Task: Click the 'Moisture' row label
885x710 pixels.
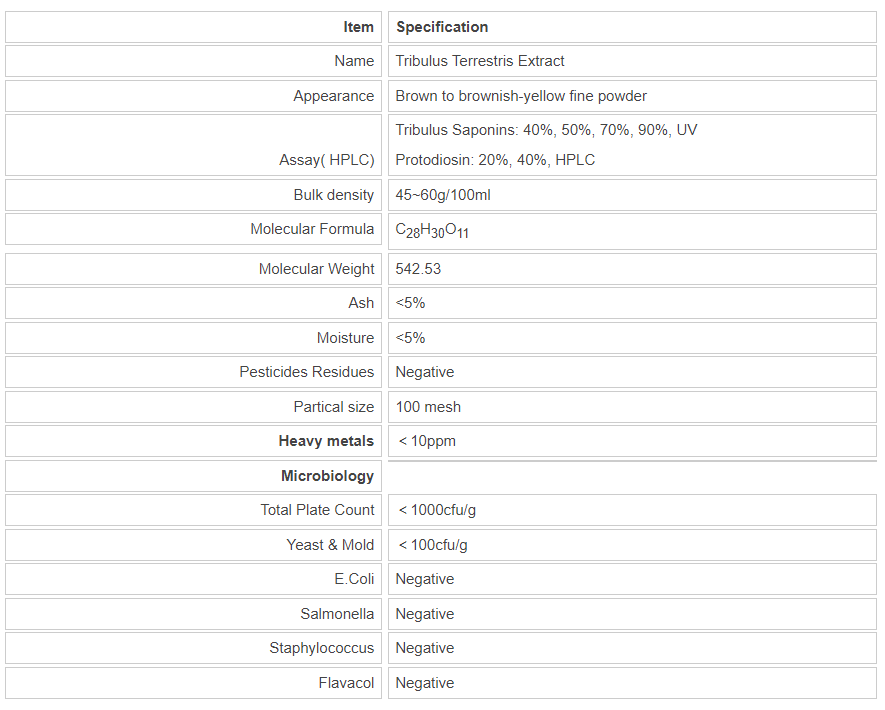Action: pyautogui.click(x=345, y=338)
